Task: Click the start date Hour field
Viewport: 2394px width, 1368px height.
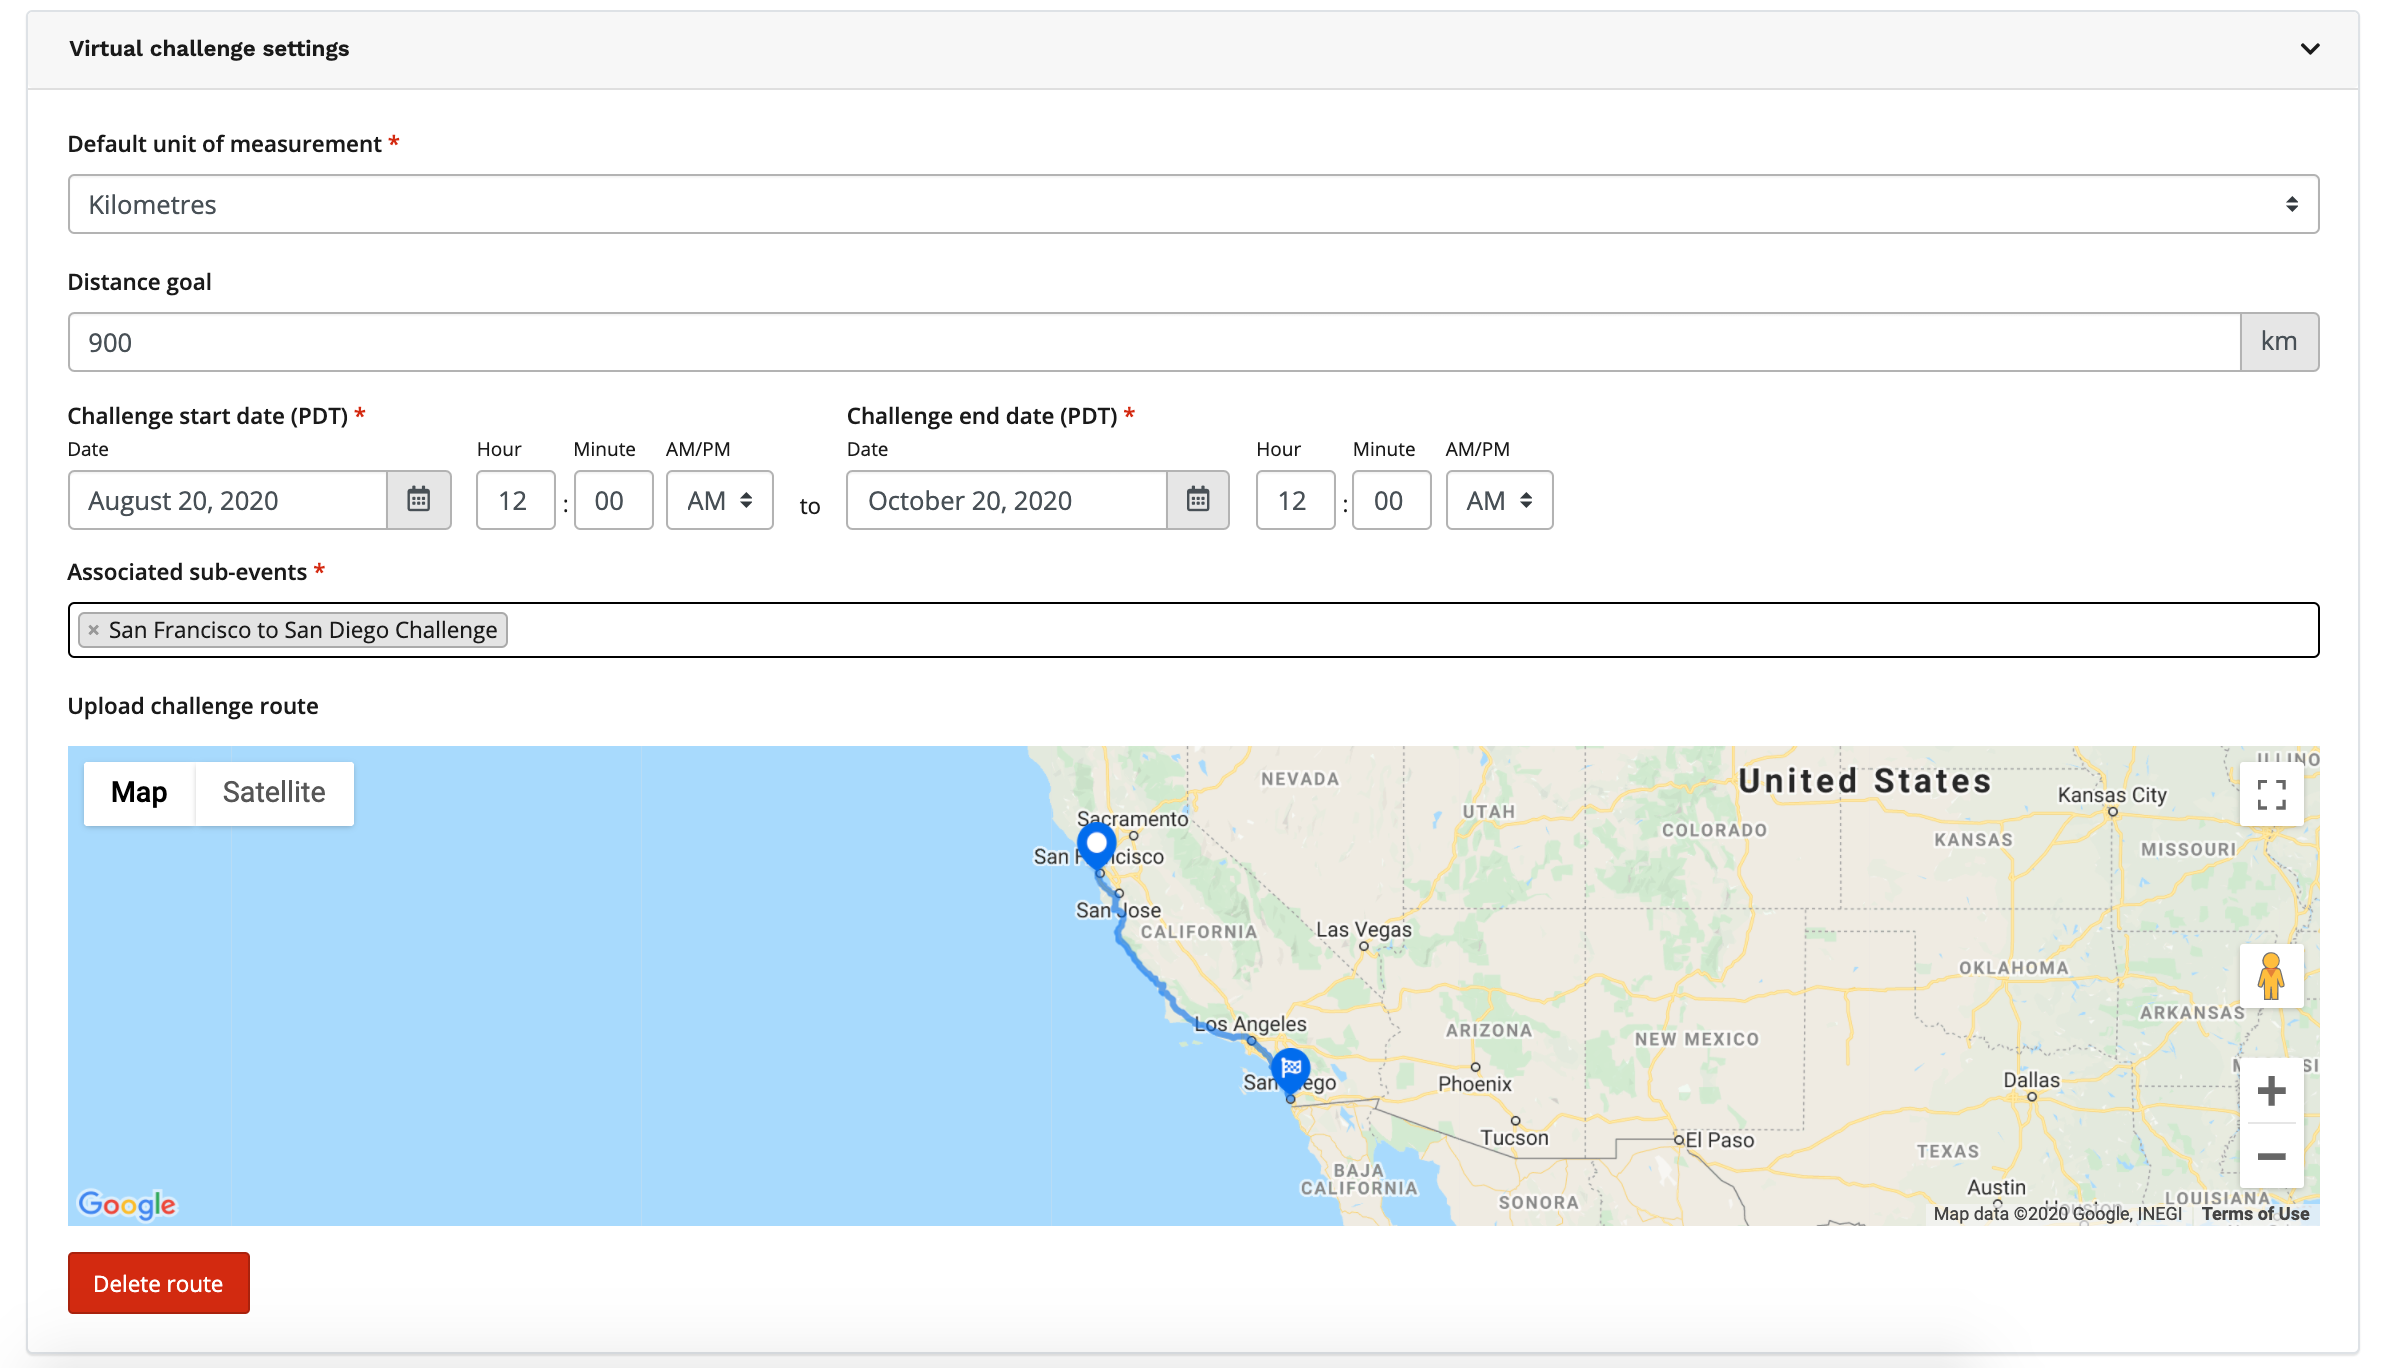Action: pyautogui.click(x=515, y=500)
